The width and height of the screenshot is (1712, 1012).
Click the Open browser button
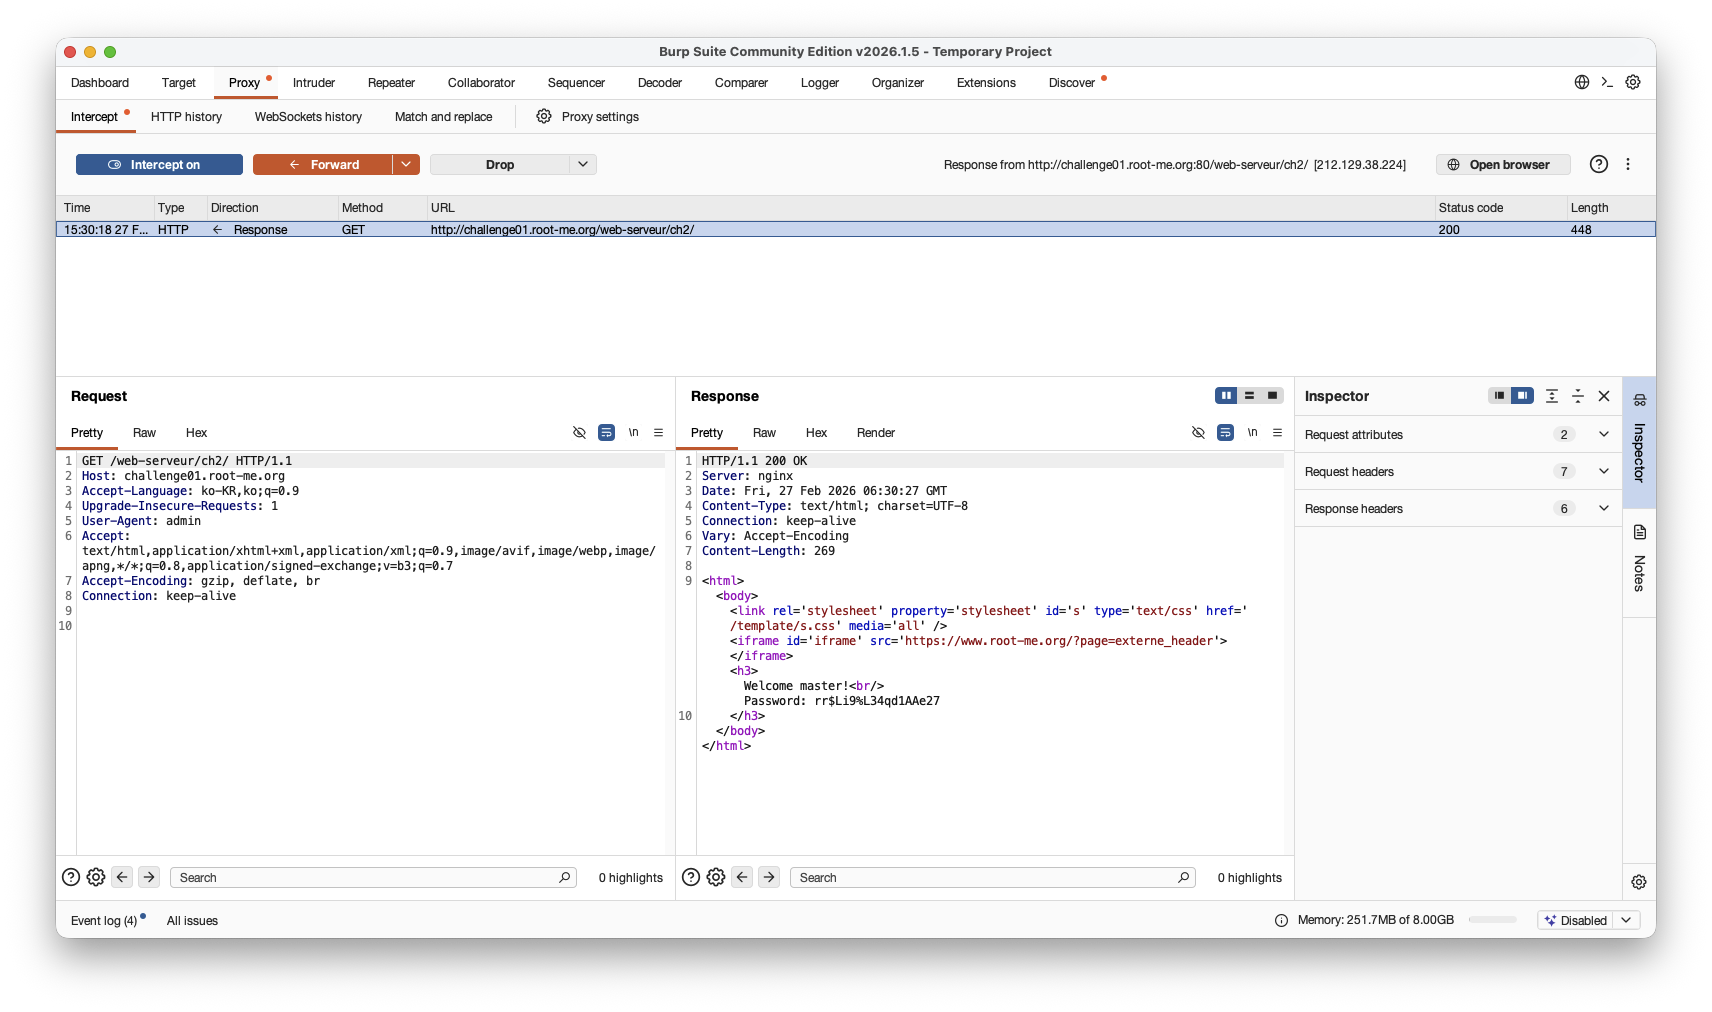point(1503,164)
